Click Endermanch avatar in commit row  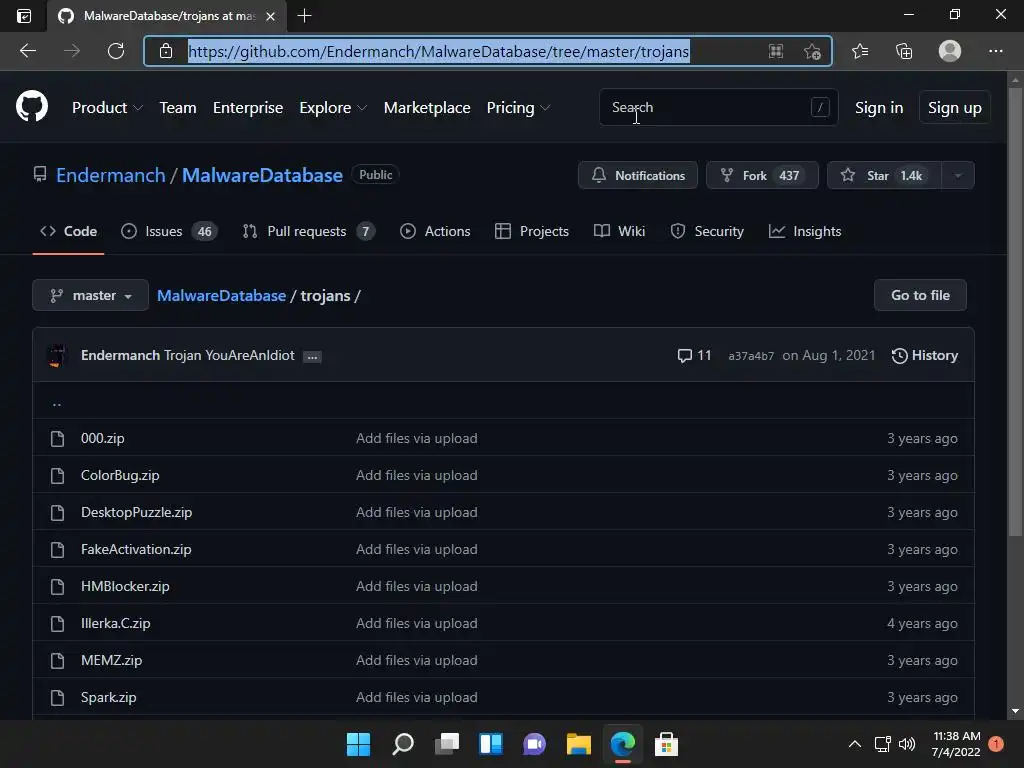click(x=57, y=355)
